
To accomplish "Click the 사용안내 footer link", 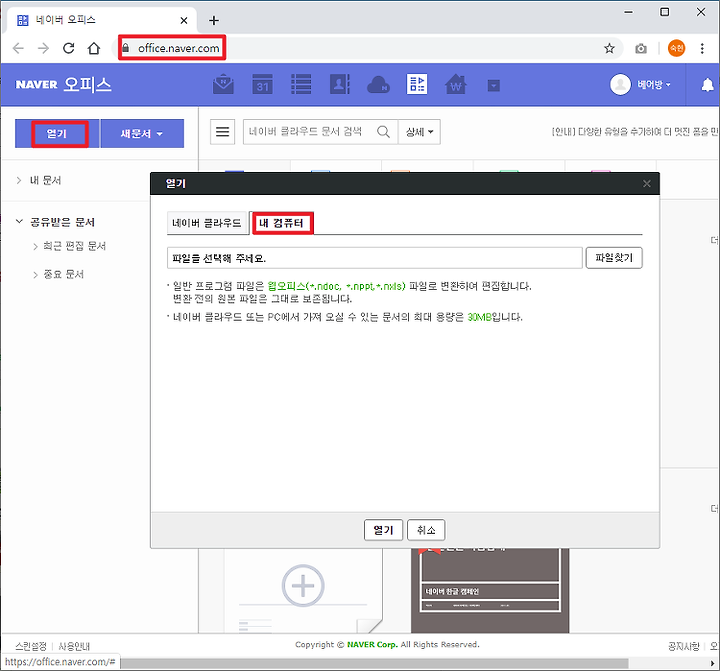I will coord(74,646).
